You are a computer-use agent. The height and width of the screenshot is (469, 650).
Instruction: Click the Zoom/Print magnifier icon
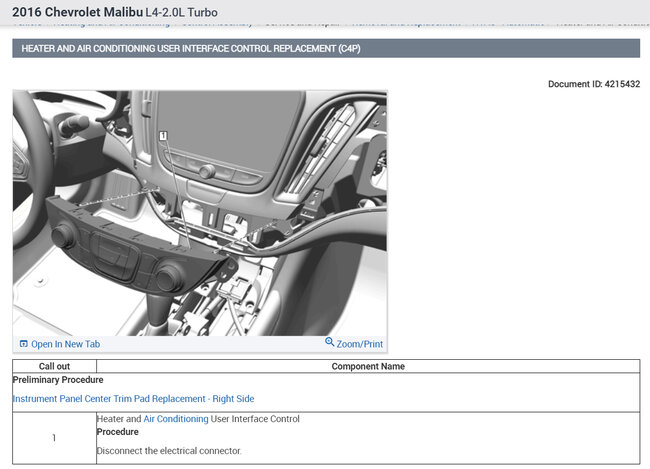330,343
